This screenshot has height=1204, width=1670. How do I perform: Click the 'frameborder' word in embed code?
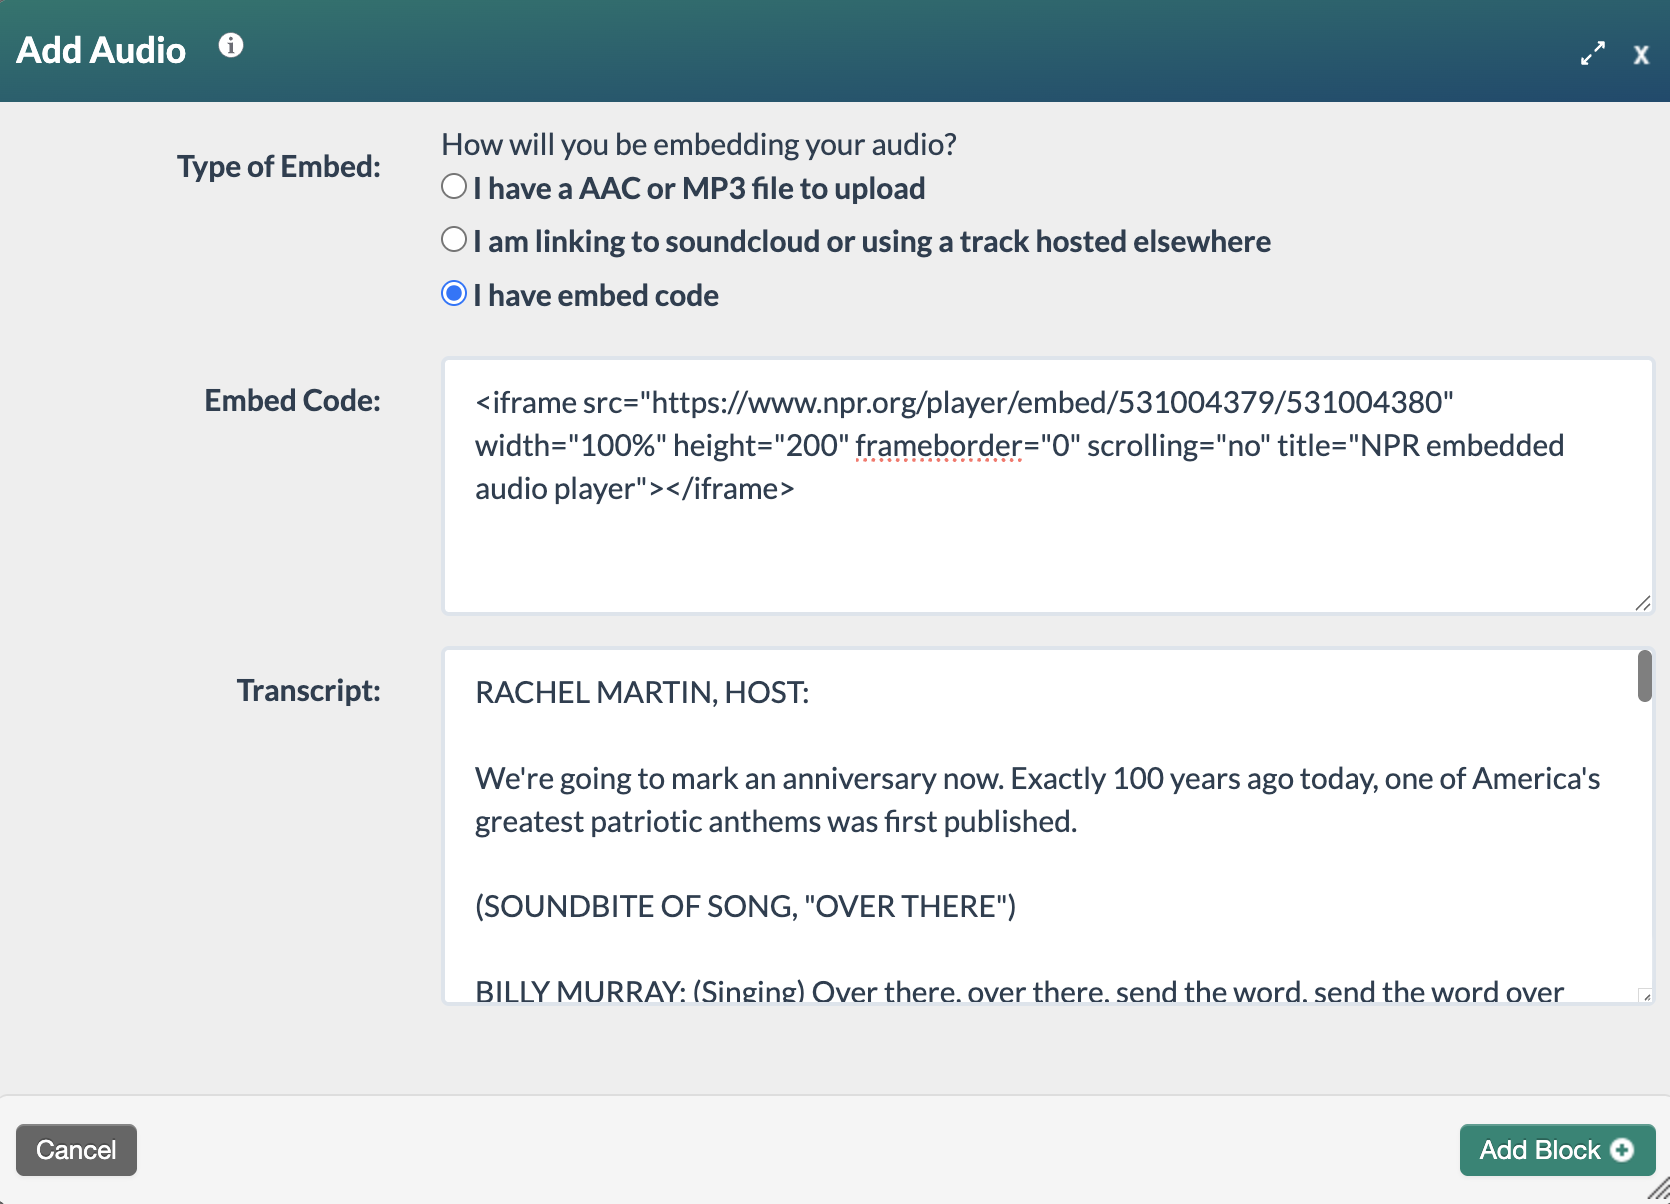[x=939, y=445]
